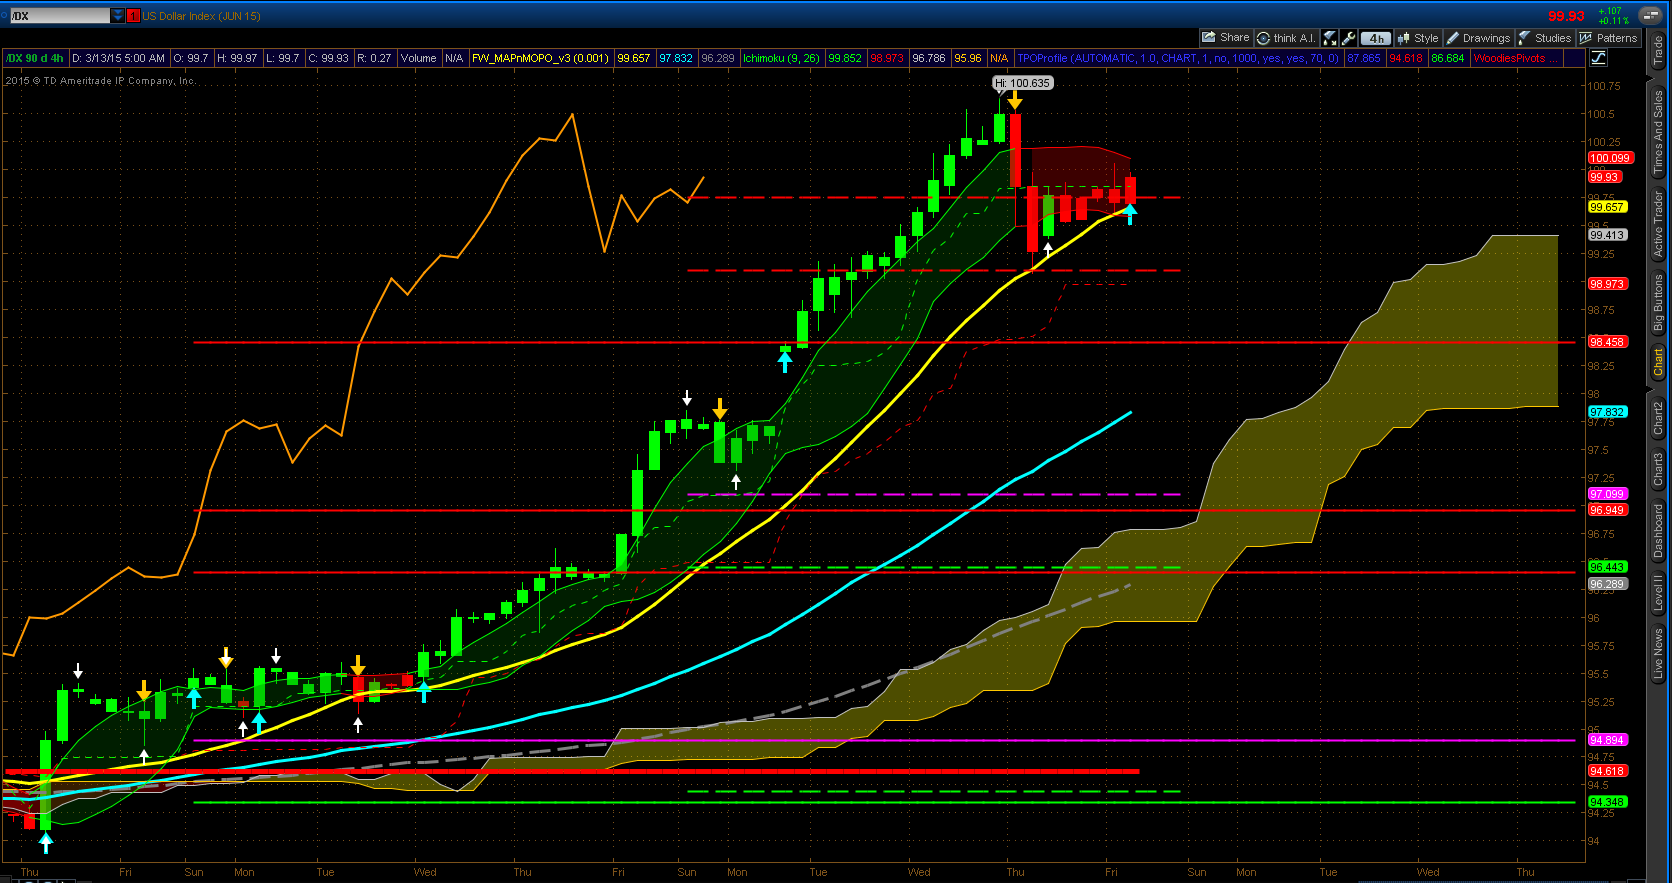Click the last price 99.93 in title bar
Screen dimensions: 1672x883
point(1566,16)
